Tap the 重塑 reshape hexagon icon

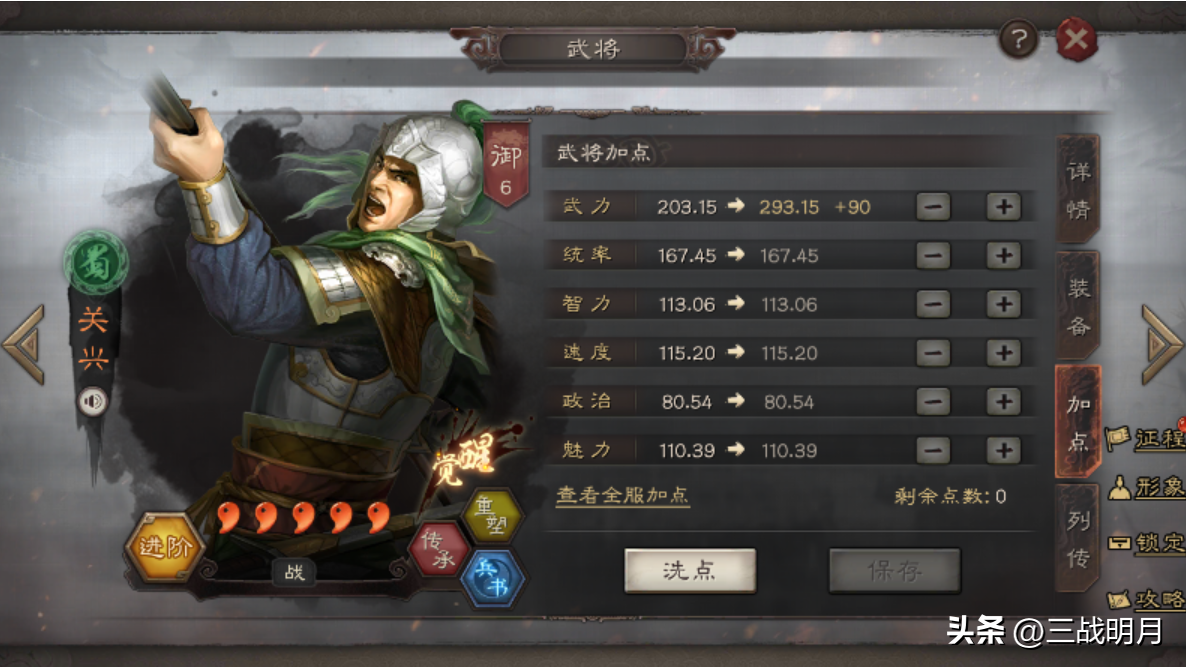(492, 515)
